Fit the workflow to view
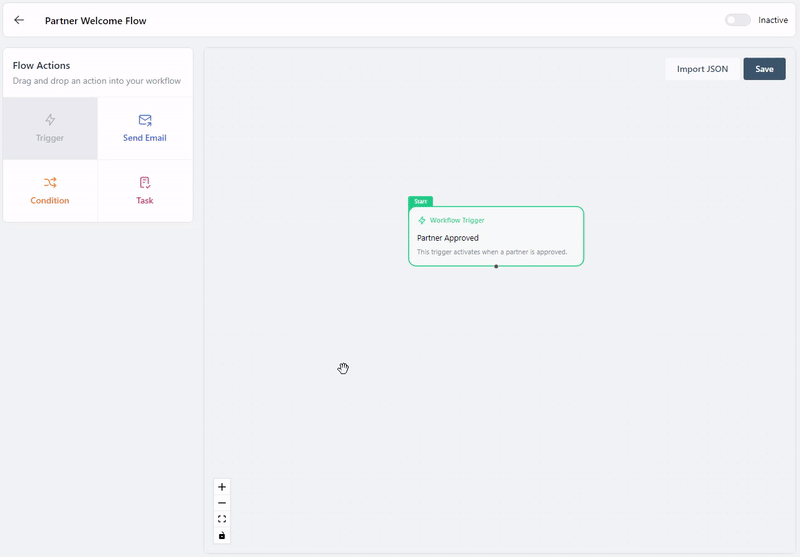 [222, 519]
